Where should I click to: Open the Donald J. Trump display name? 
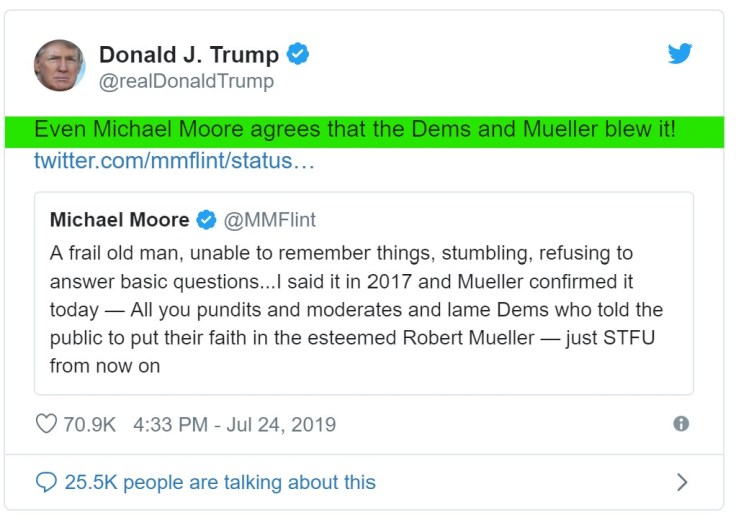pos(189,55)
